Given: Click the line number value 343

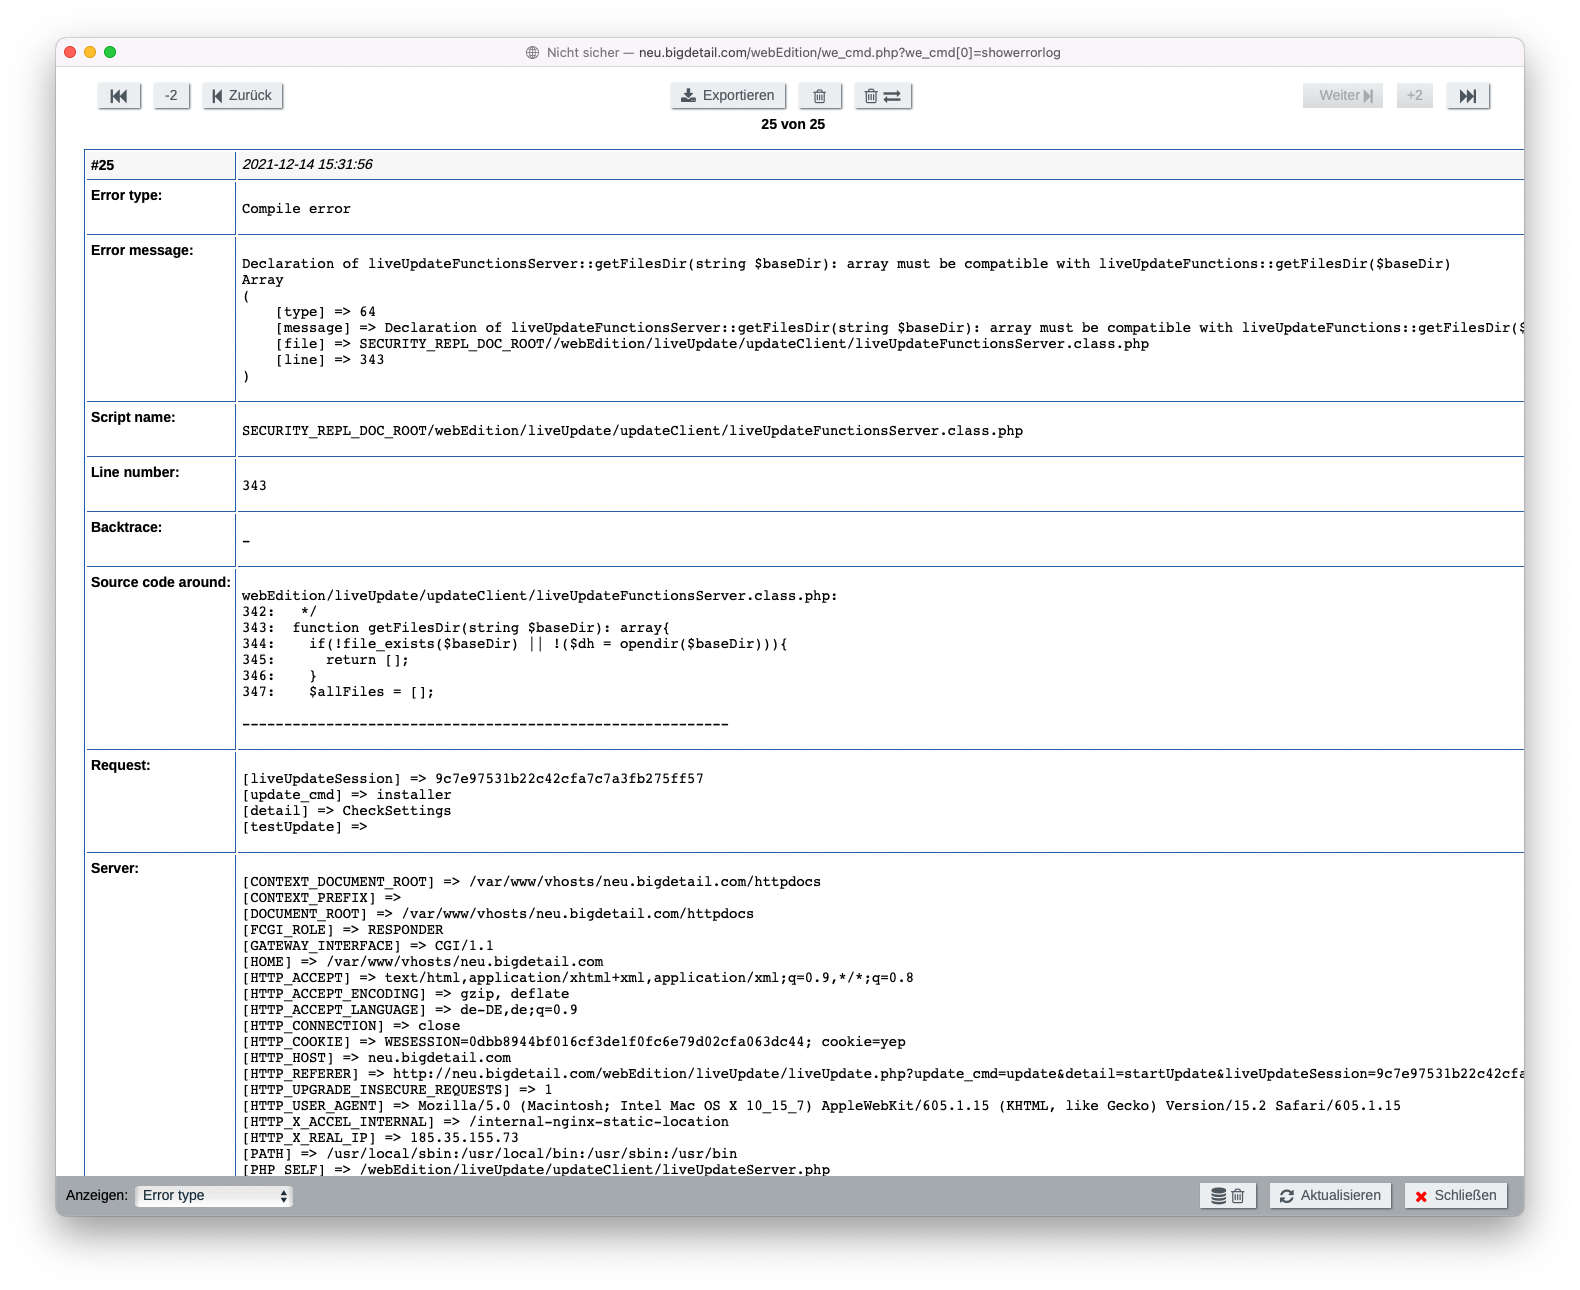Looking at the screenshot, I should click(254, 486).
